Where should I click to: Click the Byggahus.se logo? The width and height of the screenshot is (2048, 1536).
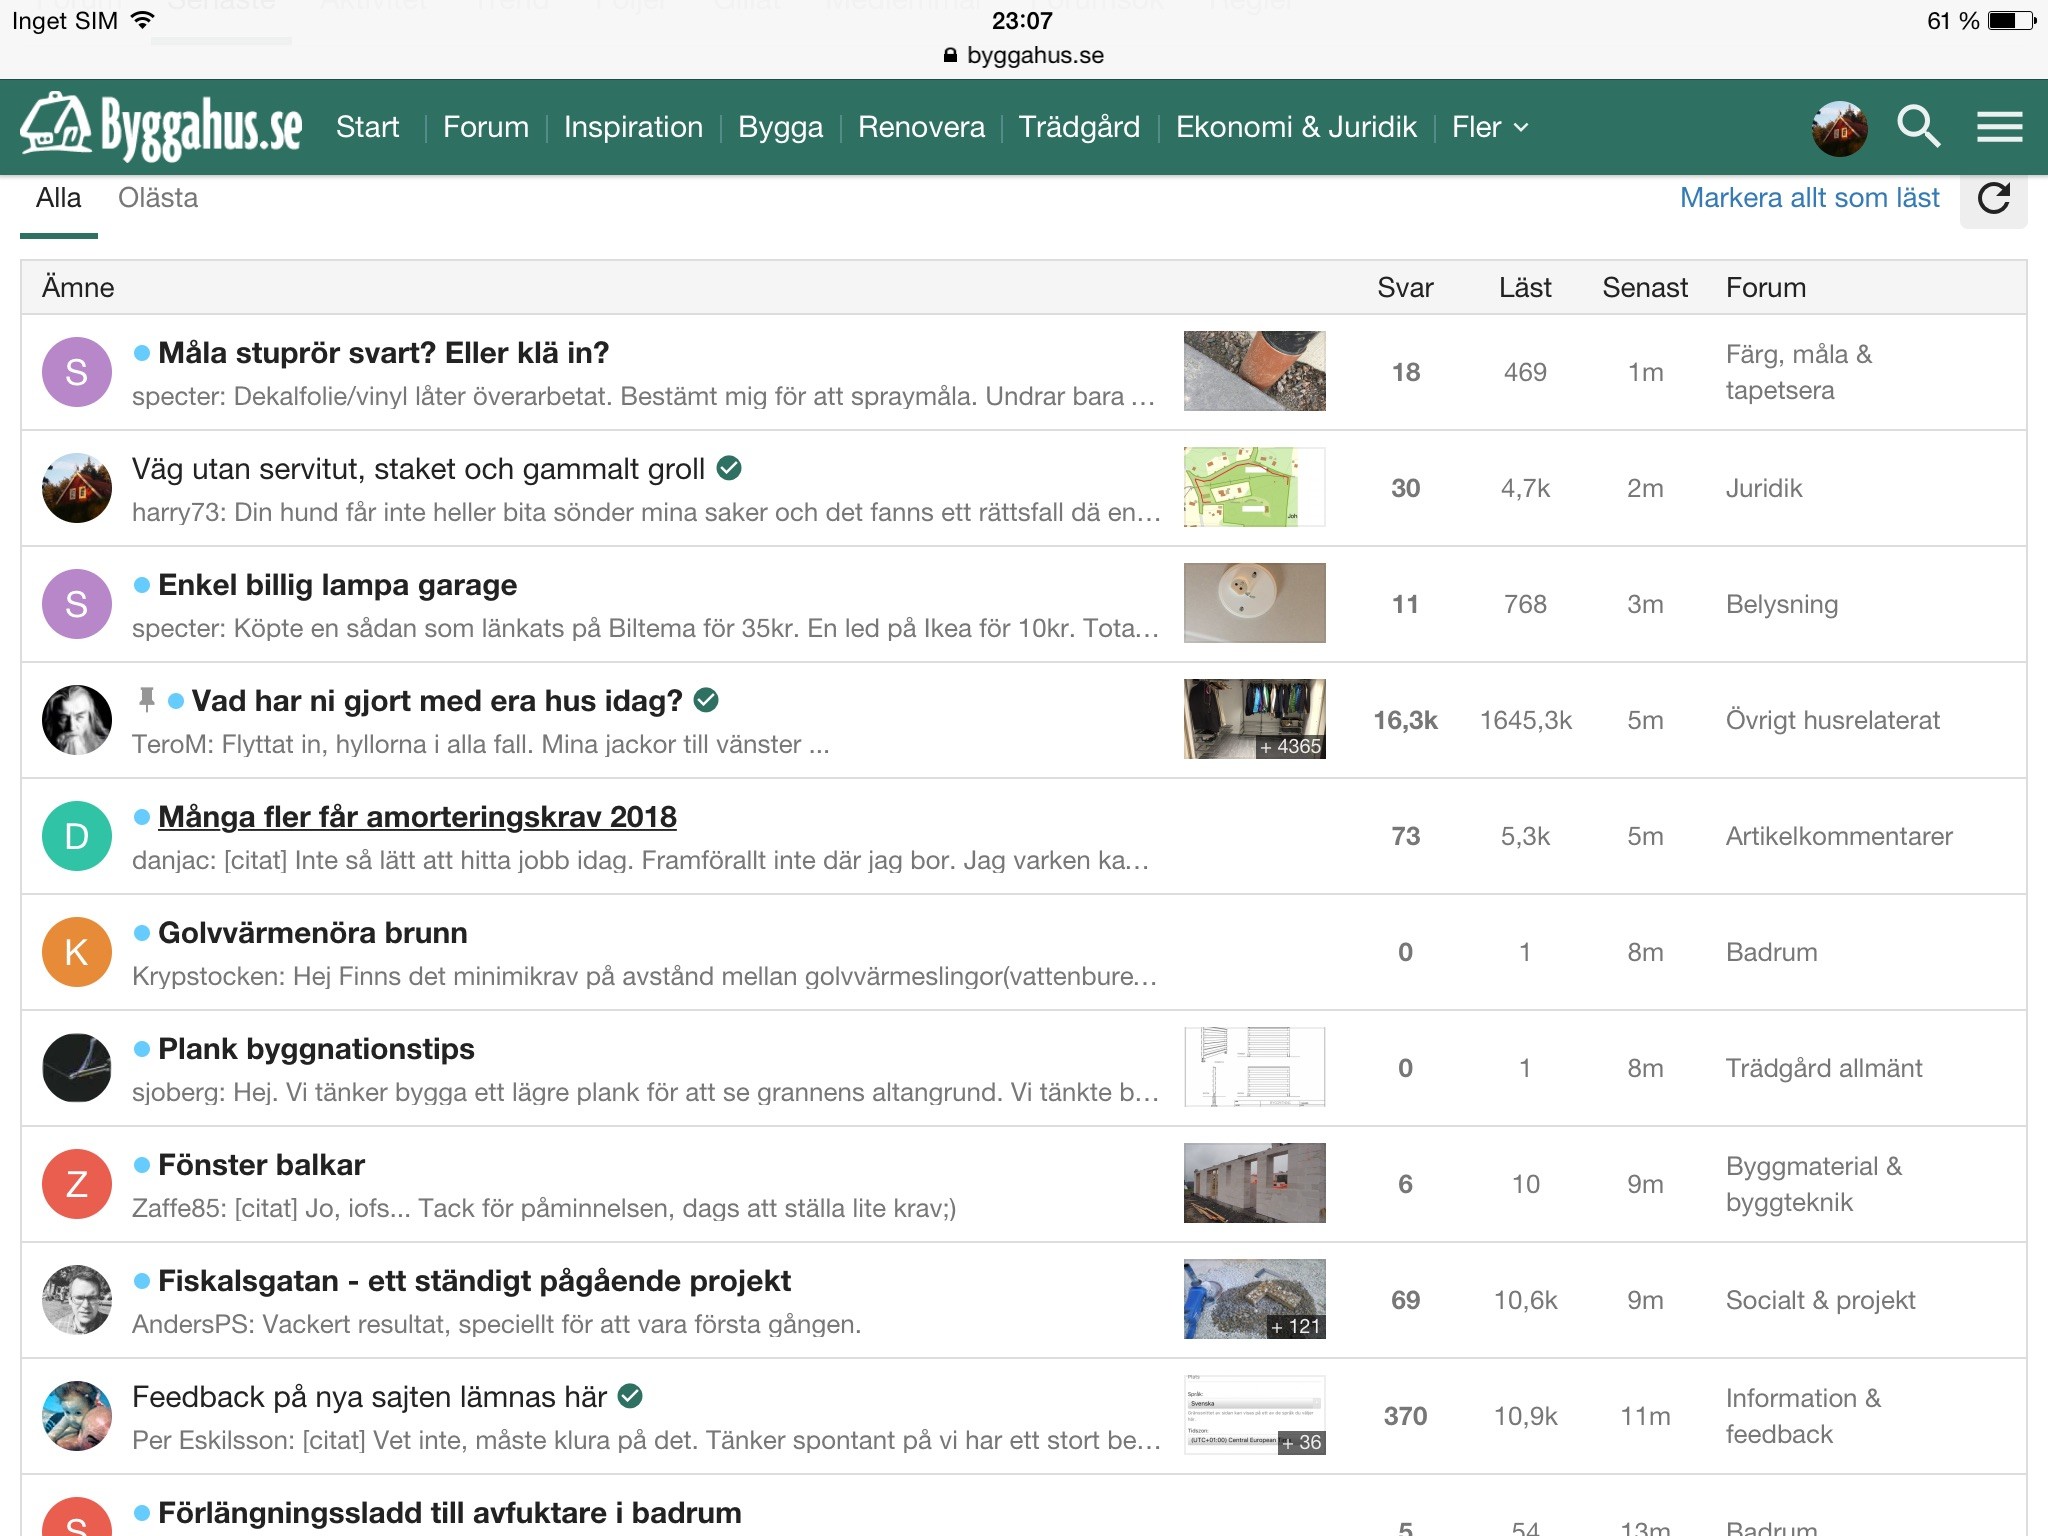click(162, 127)
